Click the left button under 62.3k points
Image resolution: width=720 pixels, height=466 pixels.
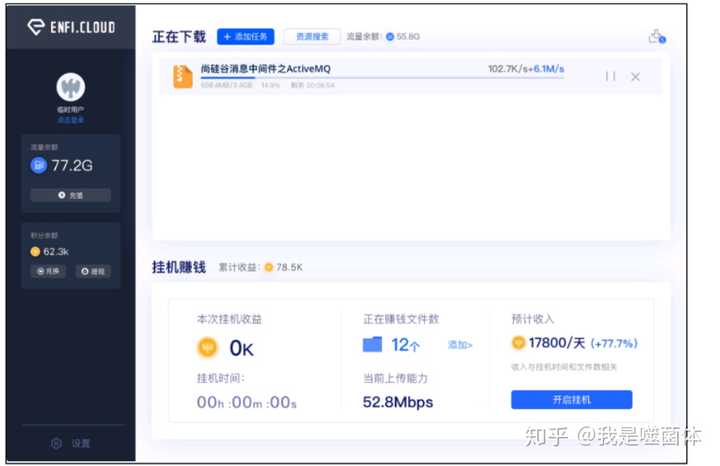point(48,271)
